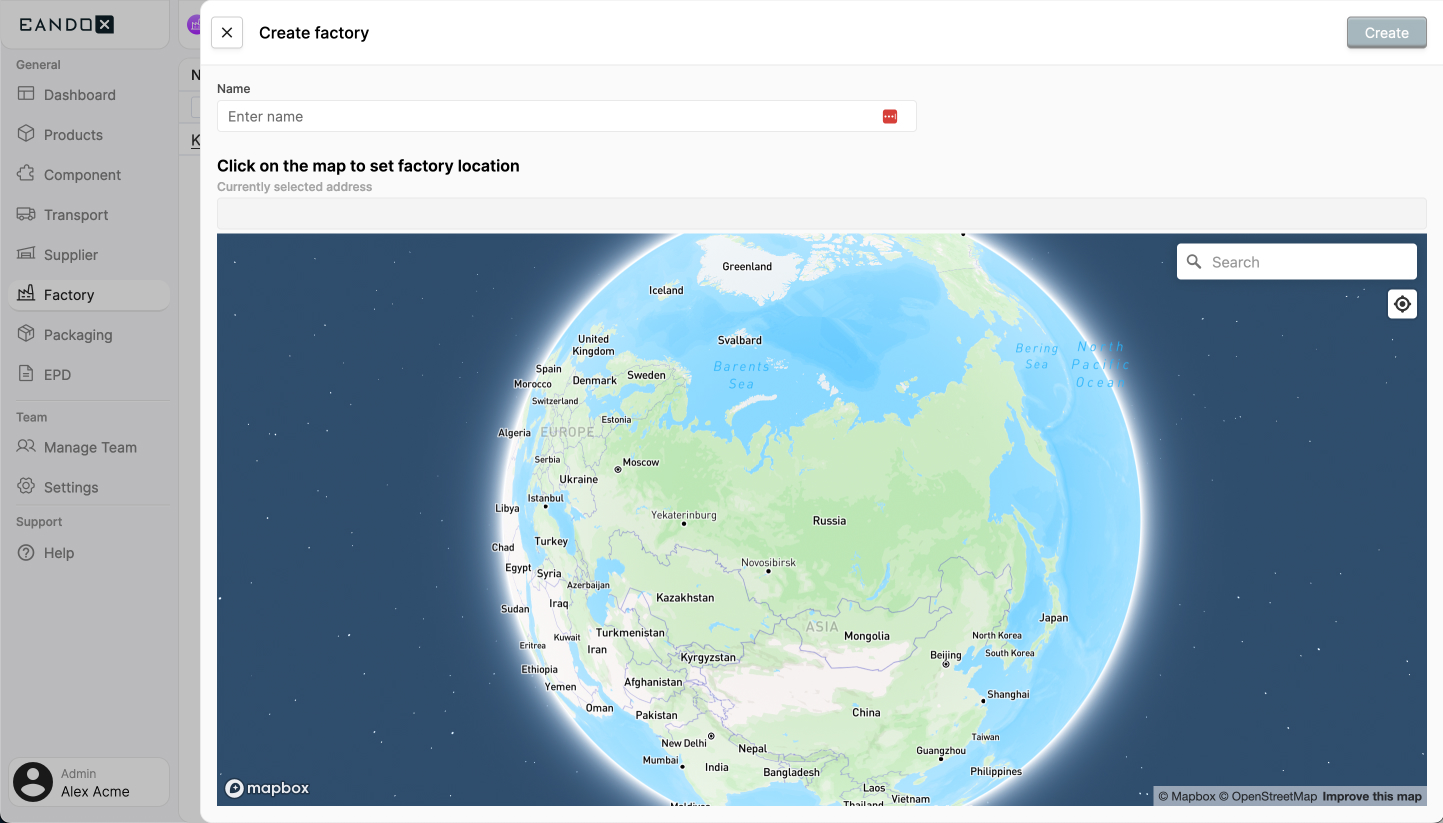Click the EPD document icon
The height and width of the screenshot is (823, 1443).
(26, 374)
